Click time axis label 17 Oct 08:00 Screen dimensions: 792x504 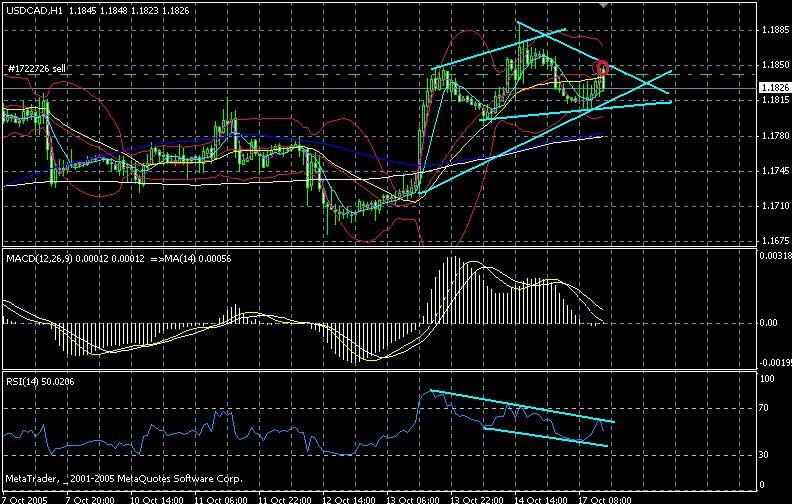(605, 500)
